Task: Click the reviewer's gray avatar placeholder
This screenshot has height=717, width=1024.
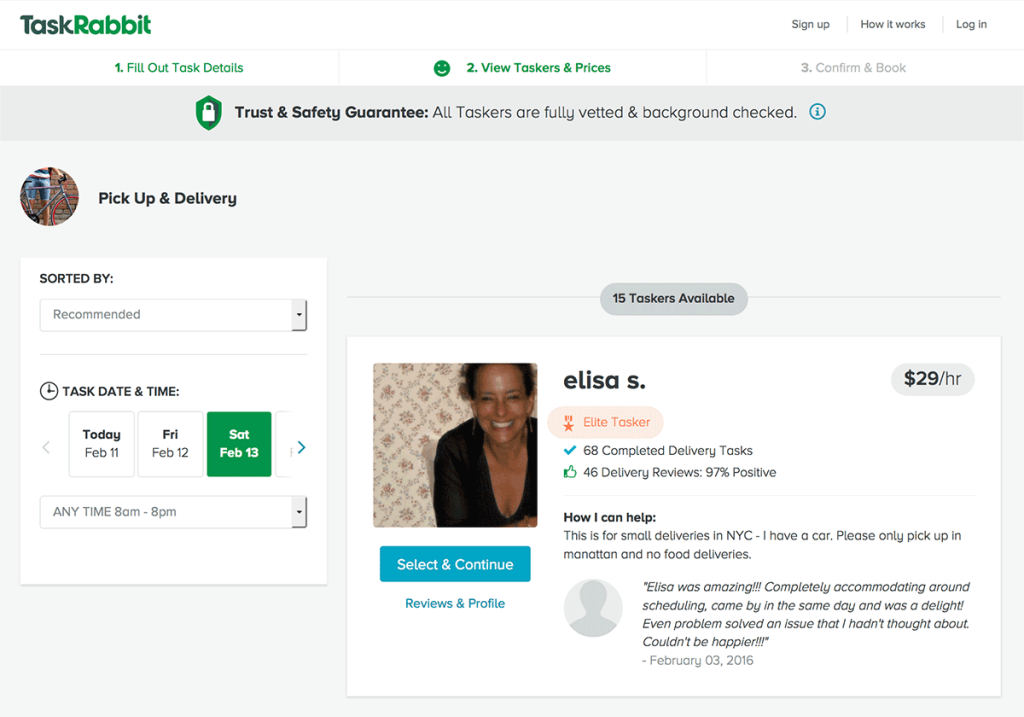Action: click(593, 608)
